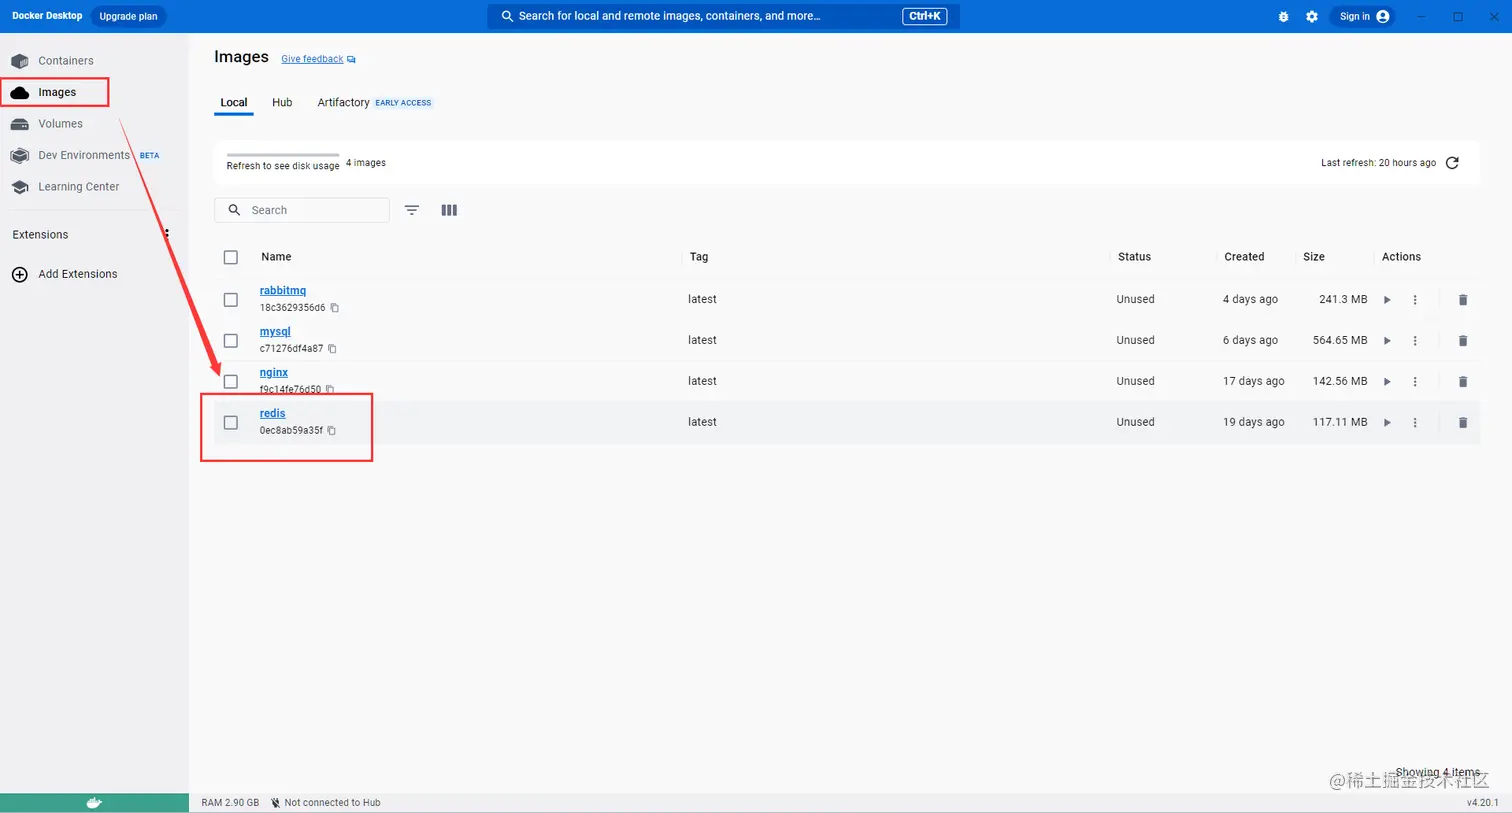This screenshot has height=813, width=1512.
Task: Click the 564.65 MB size value
Action: 1340,341
